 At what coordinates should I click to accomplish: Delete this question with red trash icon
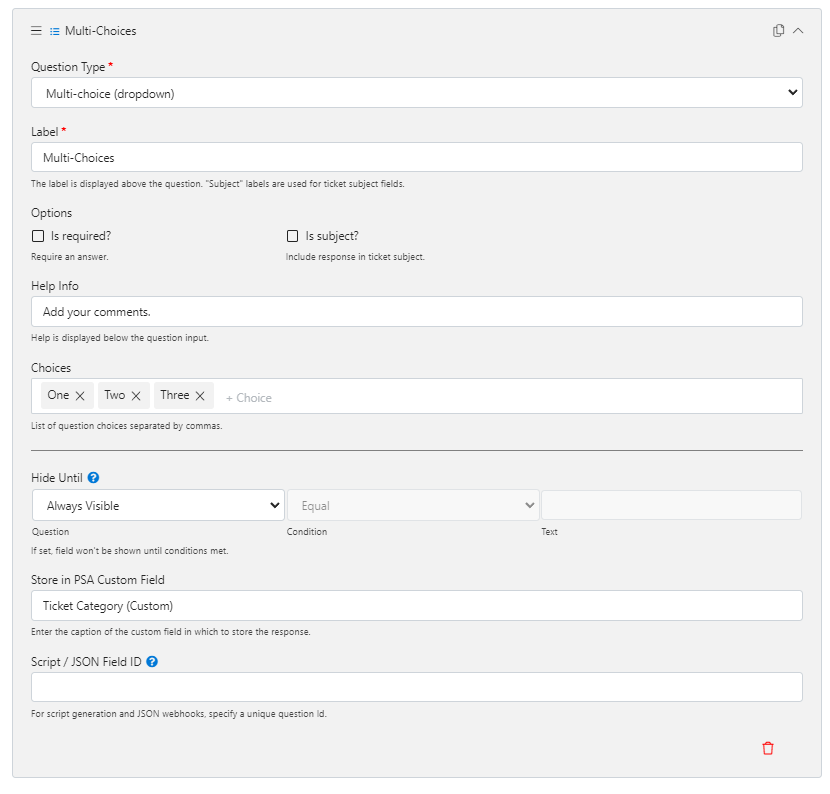(768, 748)
